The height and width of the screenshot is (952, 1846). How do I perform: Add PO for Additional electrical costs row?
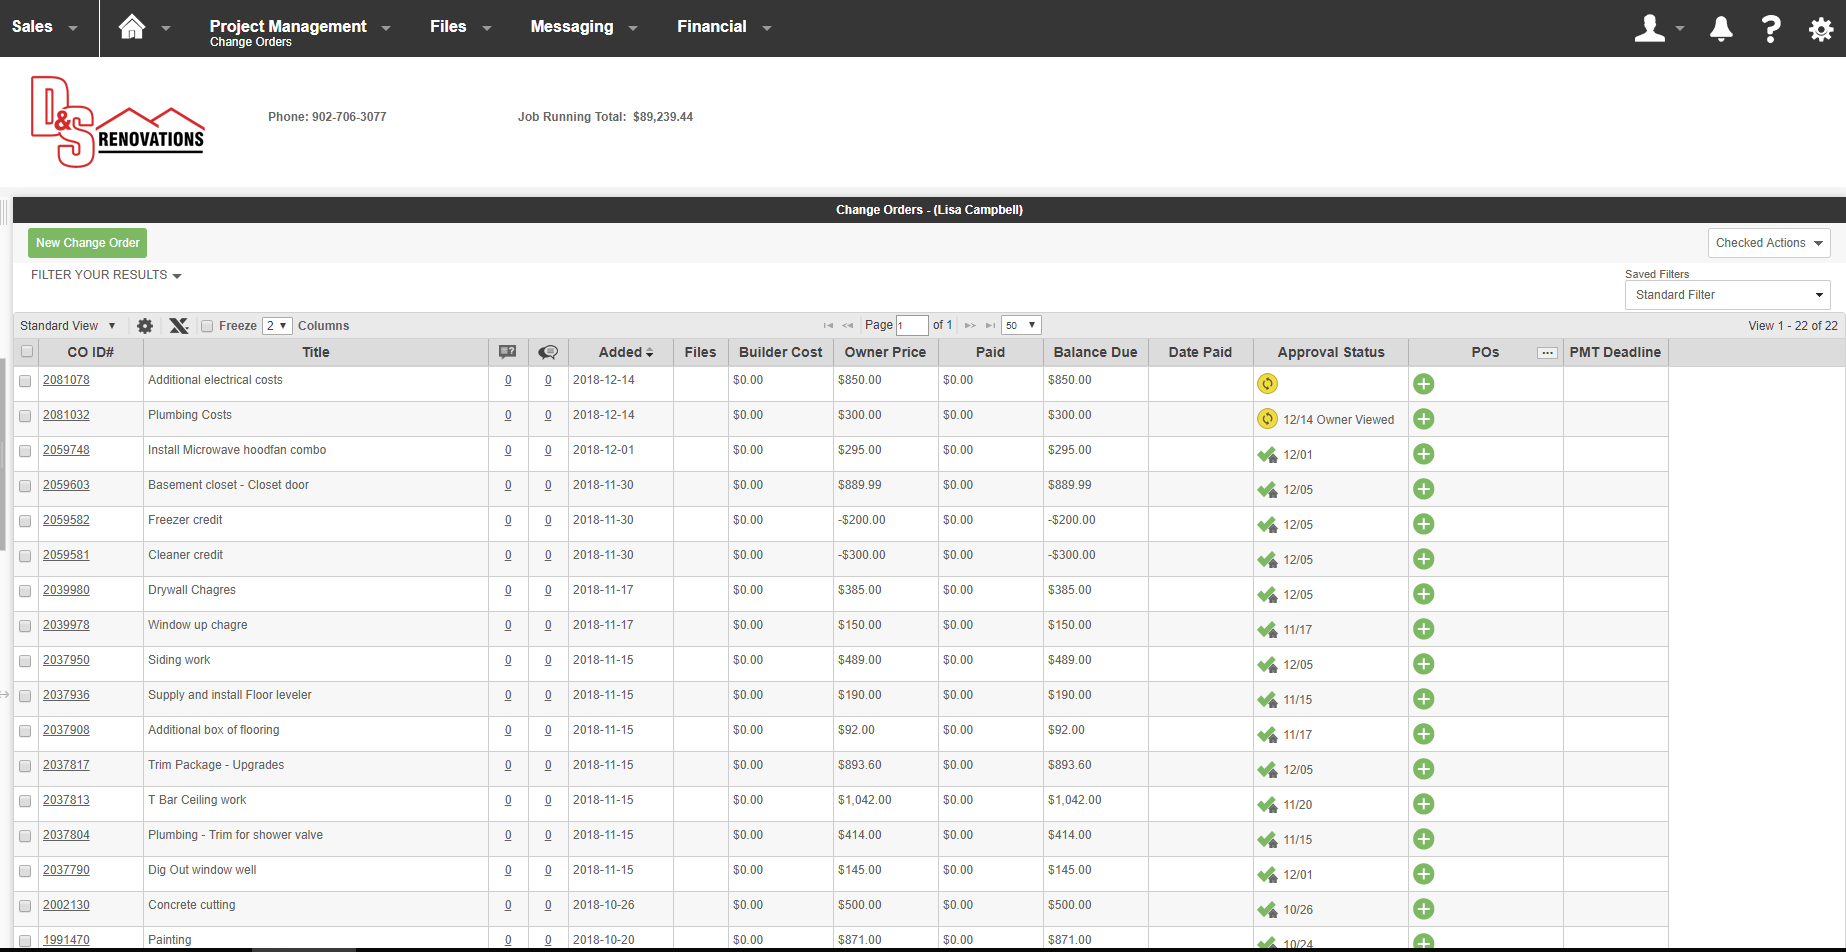[1424, 384]
